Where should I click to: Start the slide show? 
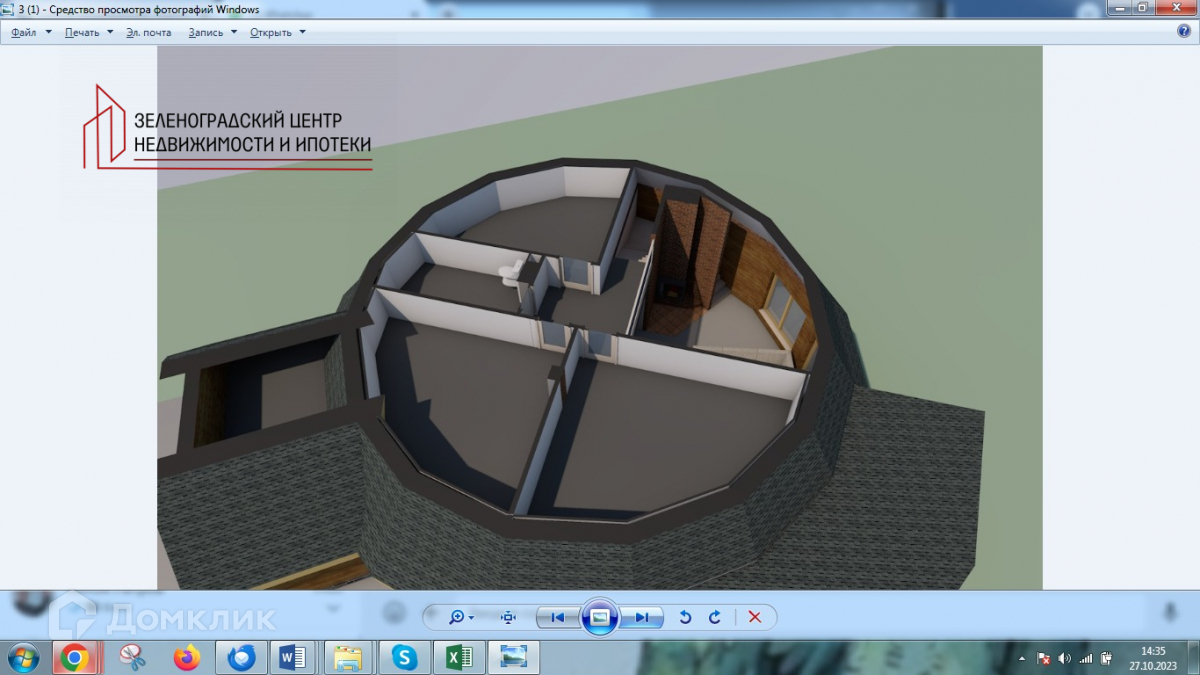tap(599, 617)
